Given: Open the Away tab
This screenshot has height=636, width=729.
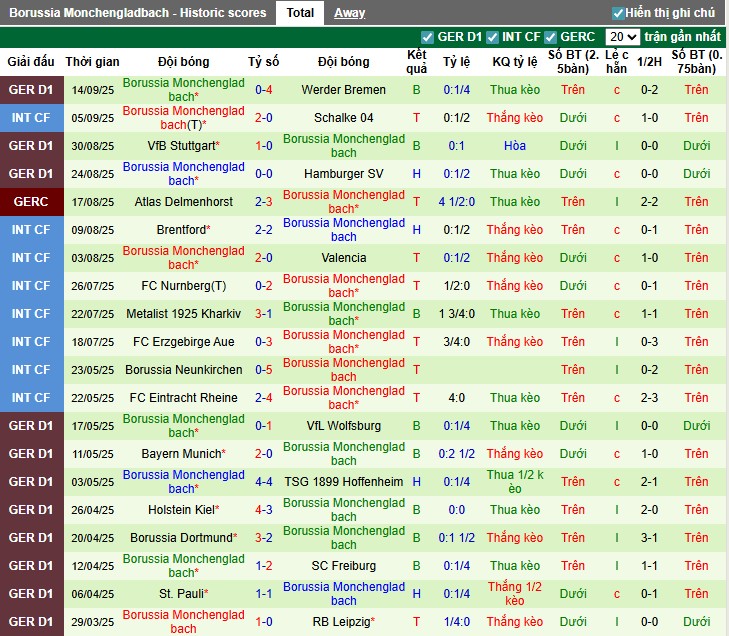Looking at the screenshot, I should [x=349, y=13].
